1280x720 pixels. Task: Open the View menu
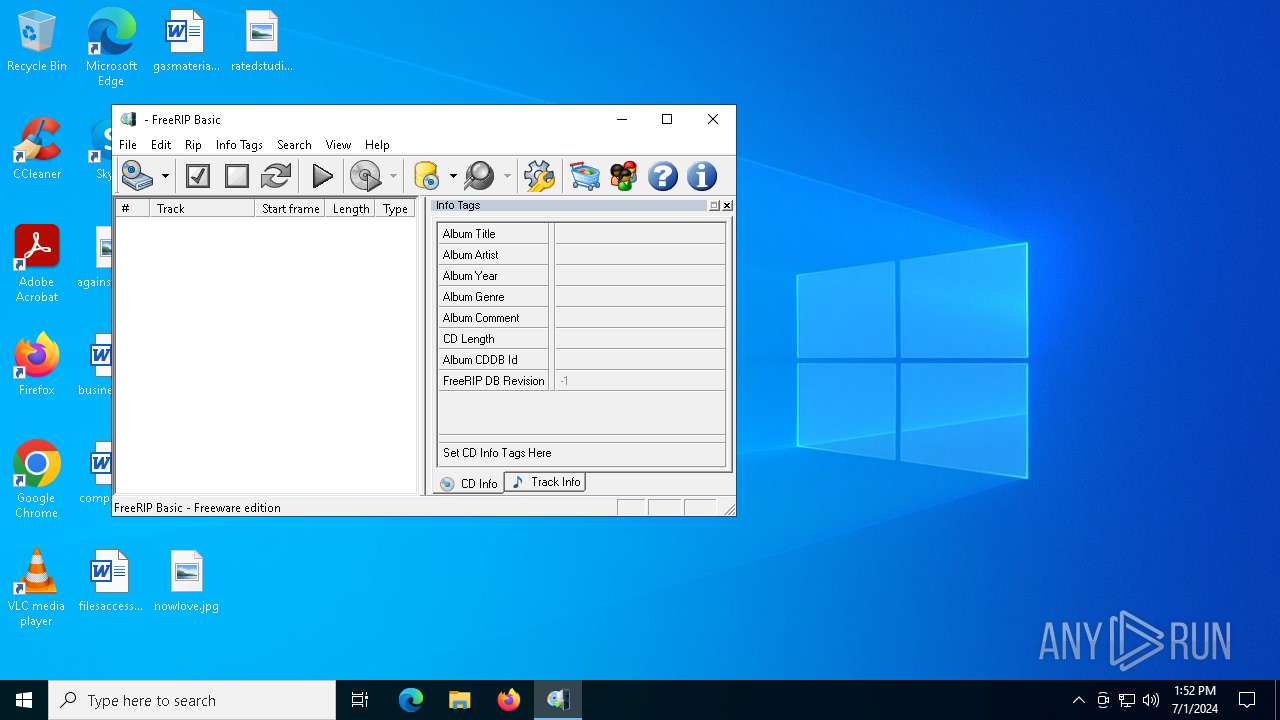point(338,145)
